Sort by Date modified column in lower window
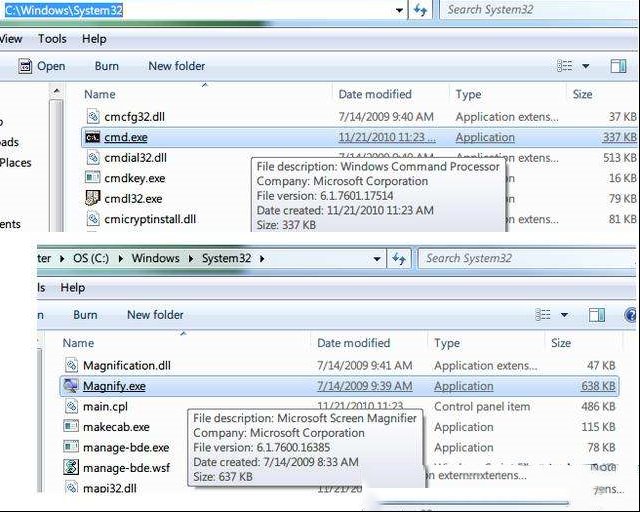Viewport: 640px width, 512px height. coord(353,343)
